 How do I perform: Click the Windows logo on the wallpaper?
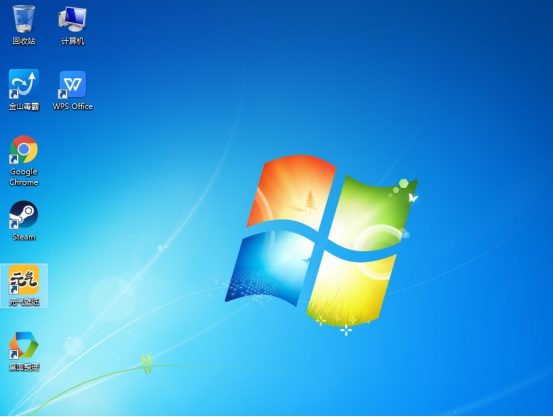321,241
